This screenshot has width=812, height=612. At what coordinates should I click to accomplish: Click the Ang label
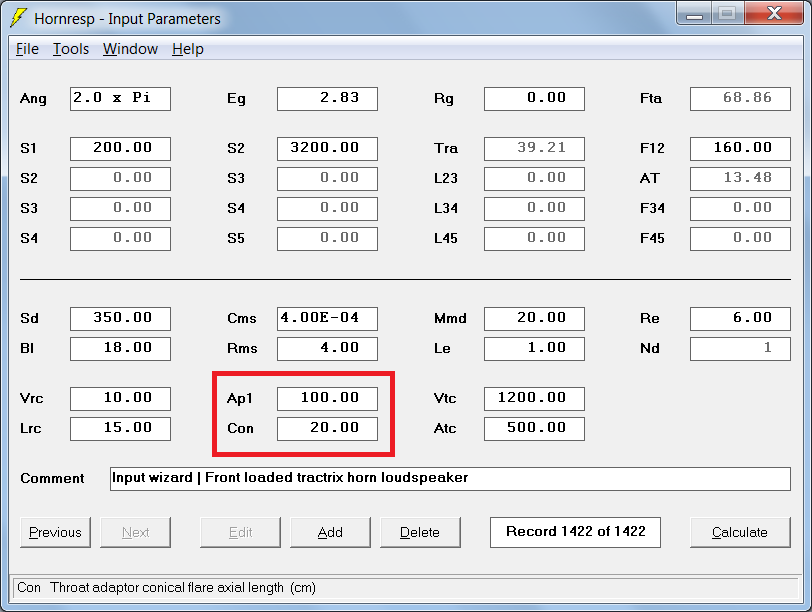(33, 99)
